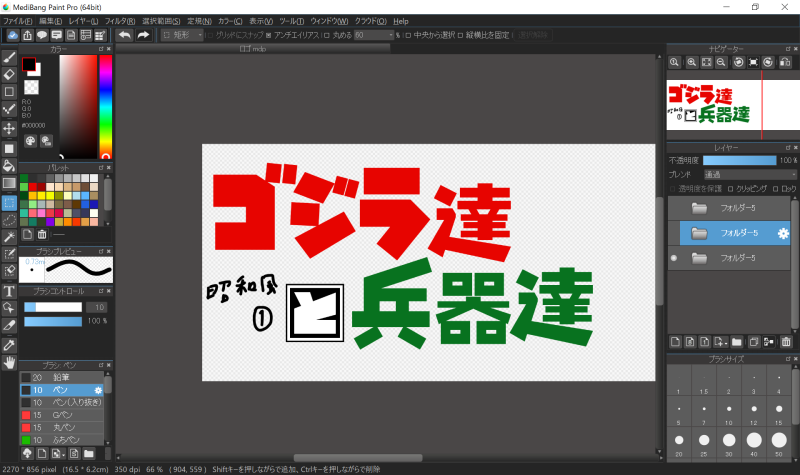This screenshot has height=475, width=800.
Task: Click the ロゴ.mdp document tab
Action: point(253,49)
